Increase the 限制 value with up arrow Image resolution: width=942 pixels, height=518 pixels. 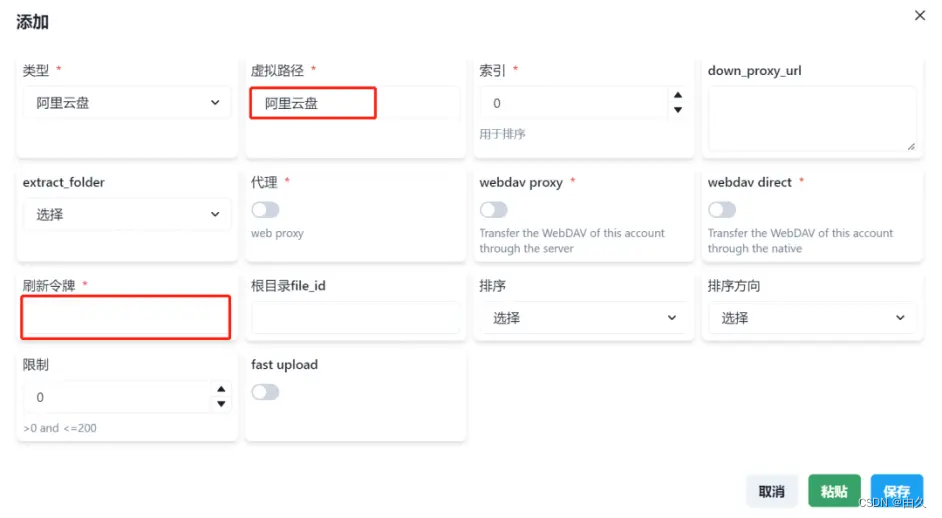221,390
